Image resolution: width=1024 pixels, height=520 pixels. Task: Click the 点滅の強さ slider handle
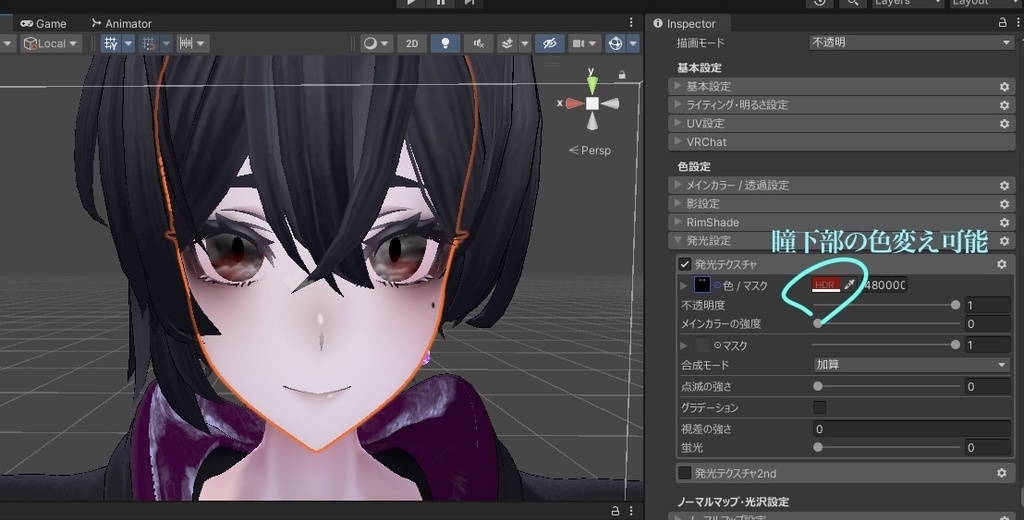click(x=818, y=386)
